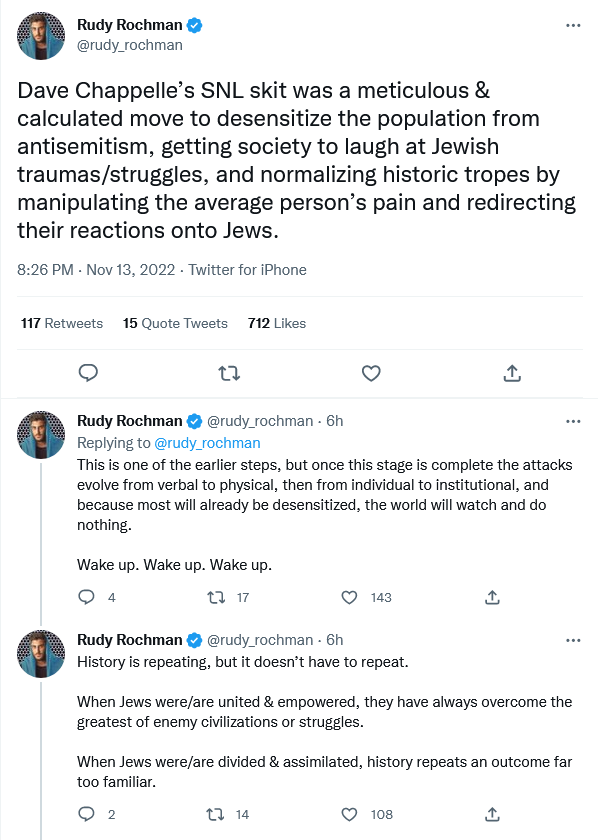Share the main tweet via share icon
Image resolution: width=598 pixels, height=840 pixels.
512,373
